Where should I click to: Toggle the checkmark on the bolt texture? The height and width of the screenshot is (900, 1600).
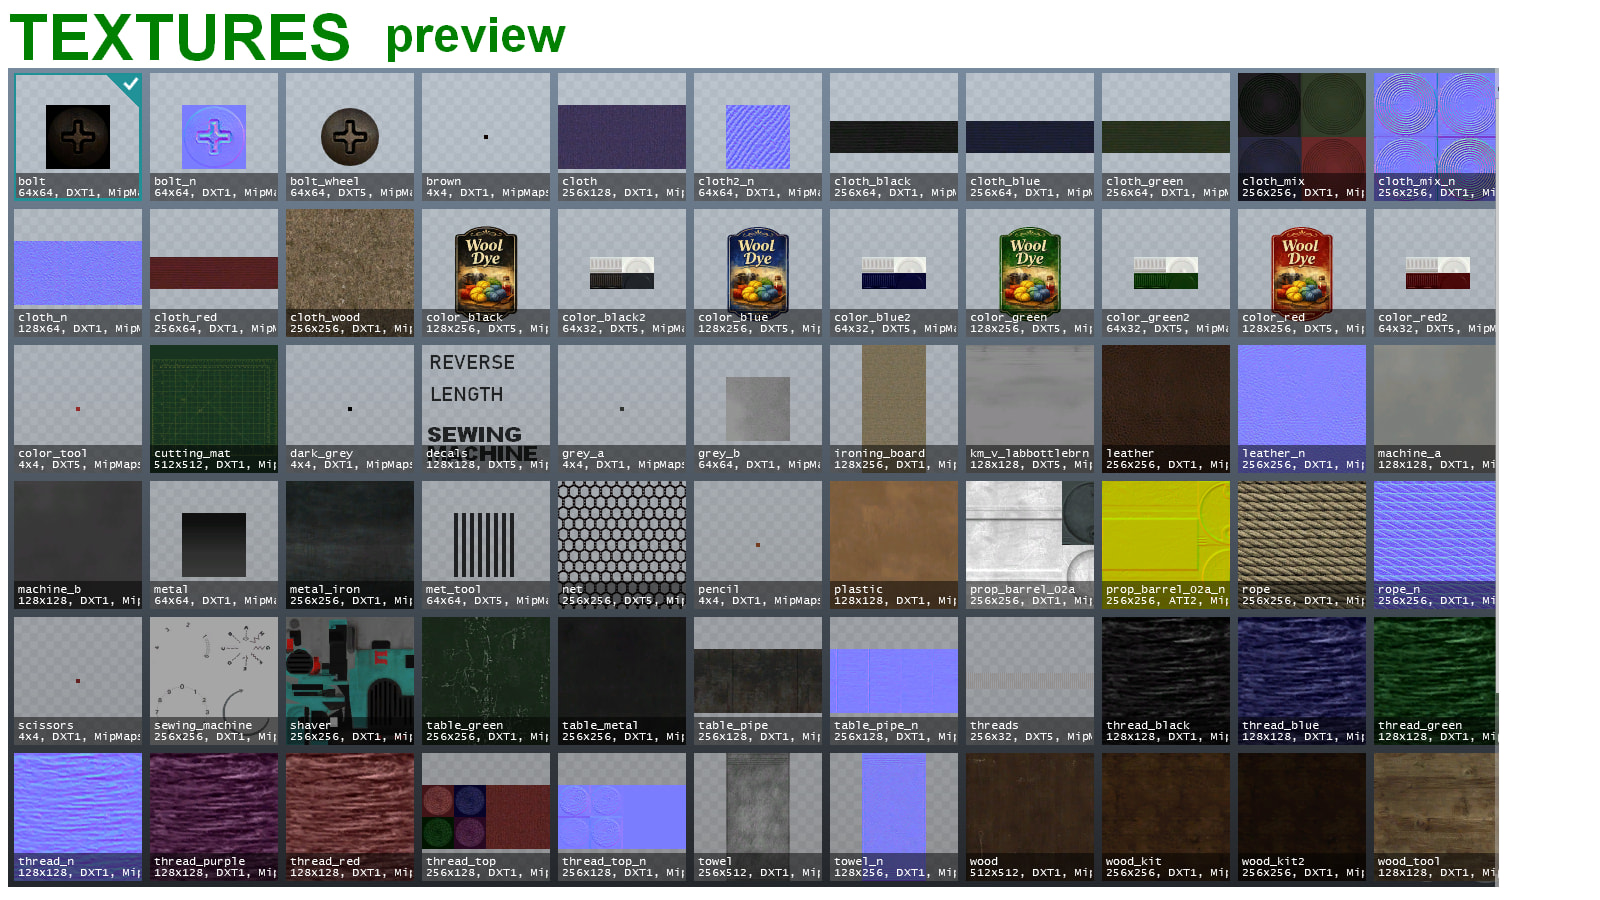[x=129, y=85]
